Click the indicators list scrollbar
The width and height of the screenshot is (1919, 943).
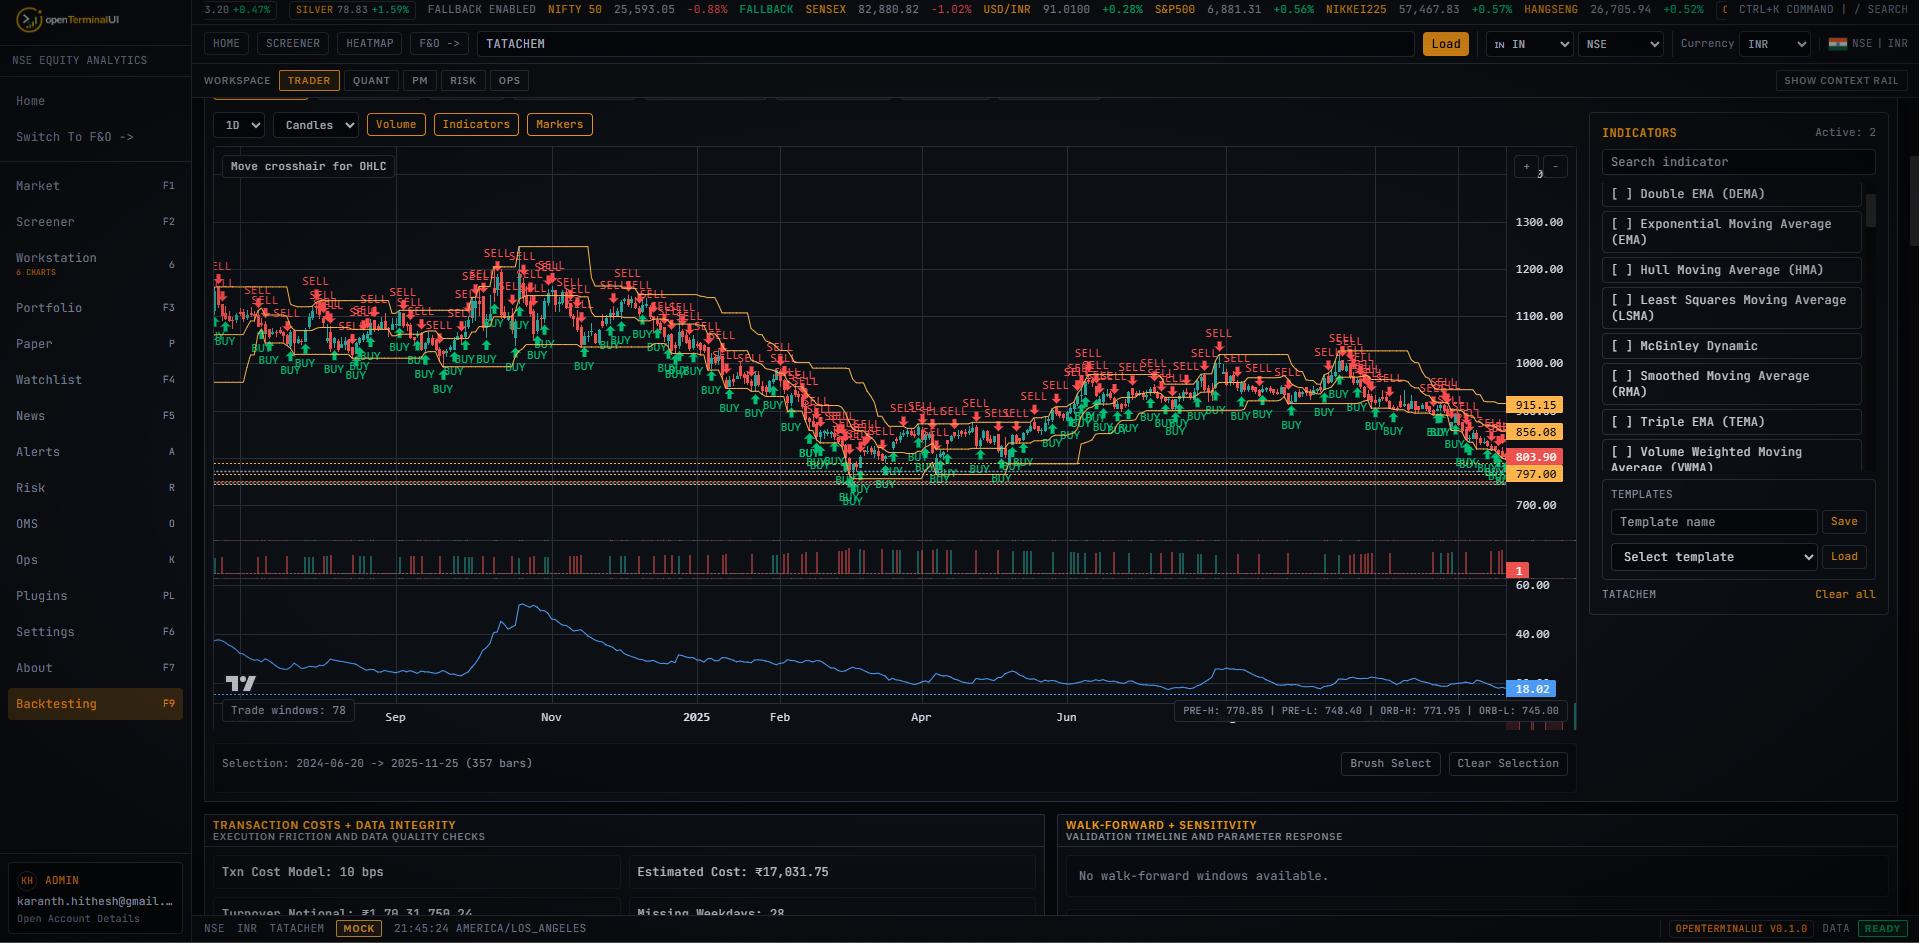[1870, 210]
